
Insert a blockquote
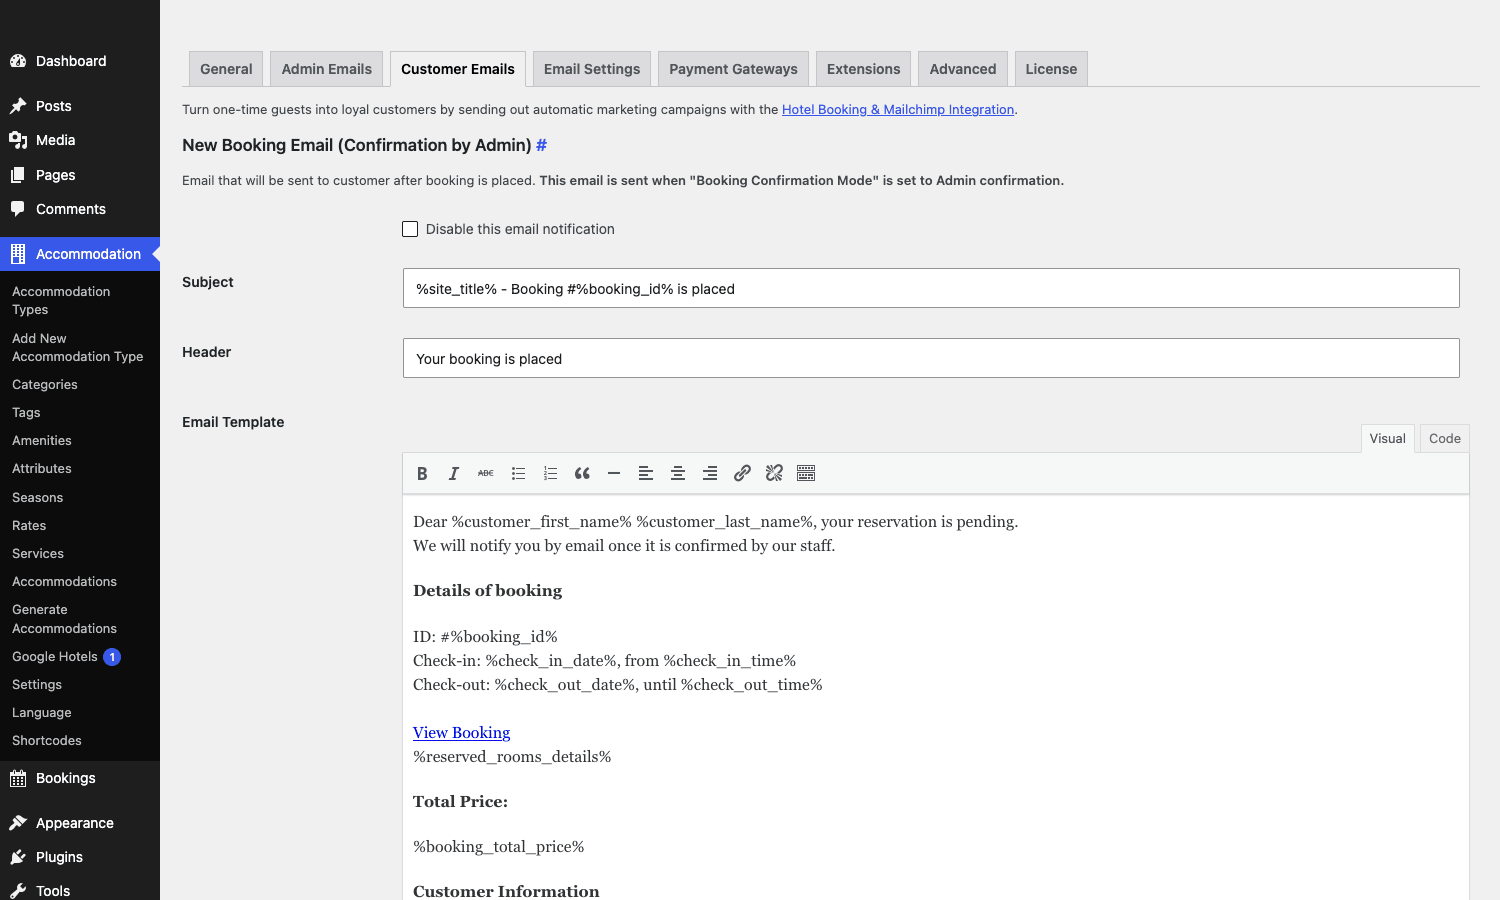[582, 474]
